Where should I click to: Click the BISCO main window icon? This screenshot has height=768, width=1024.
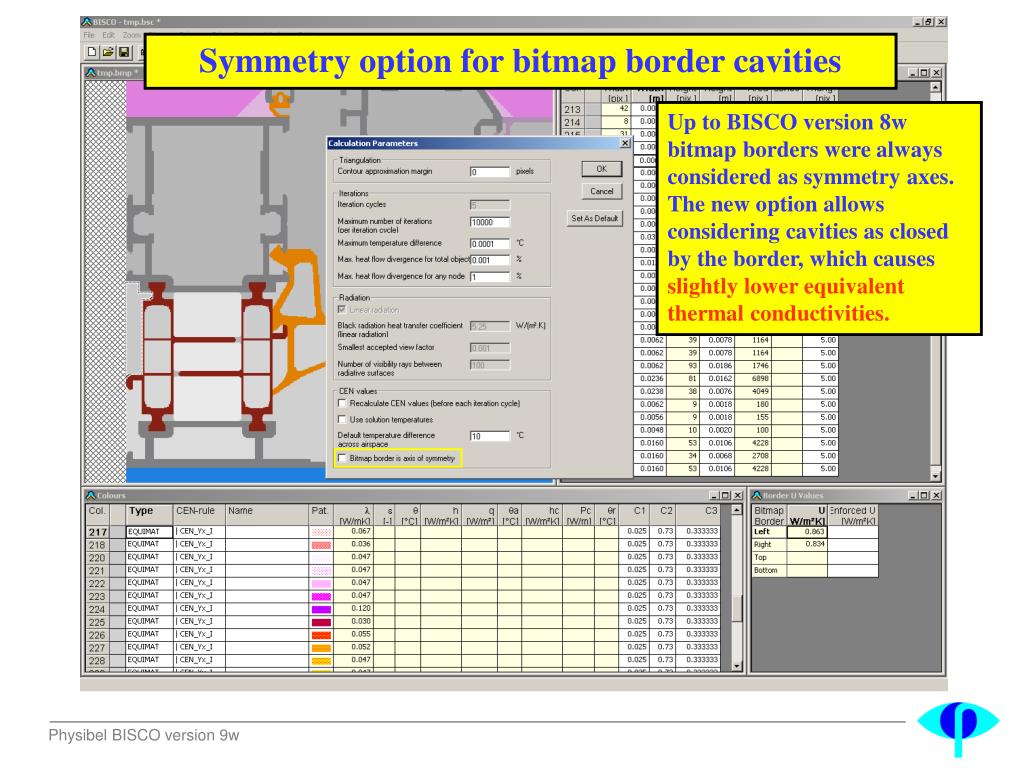point(86,22)
